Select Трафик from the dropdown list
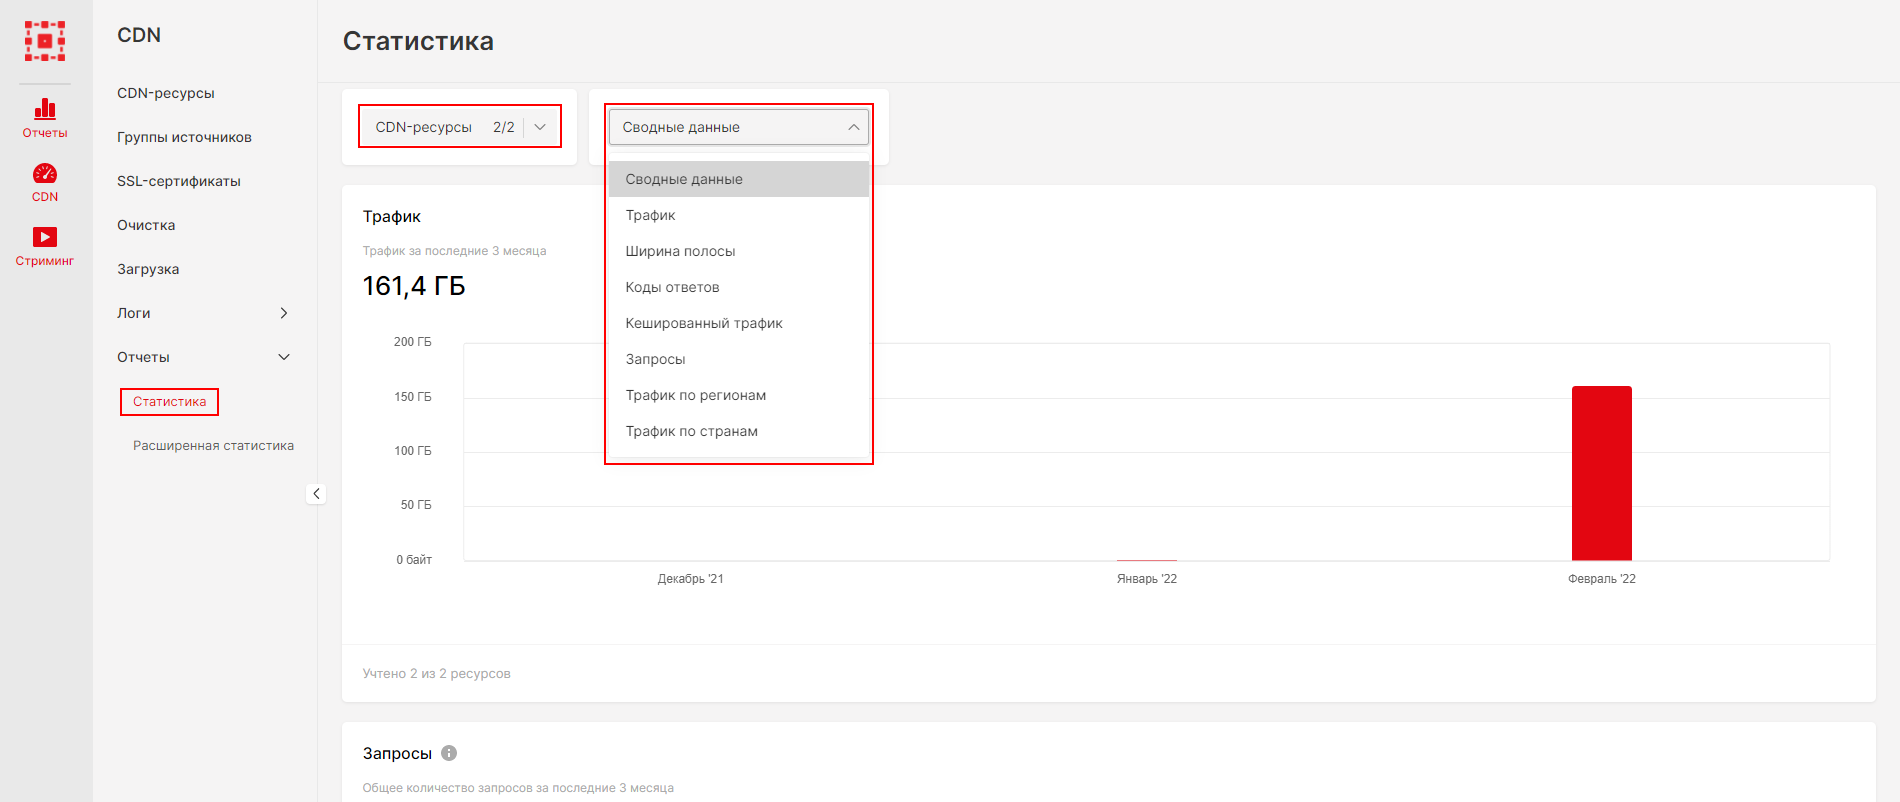The image size is (1900, 802). point(651,215)
